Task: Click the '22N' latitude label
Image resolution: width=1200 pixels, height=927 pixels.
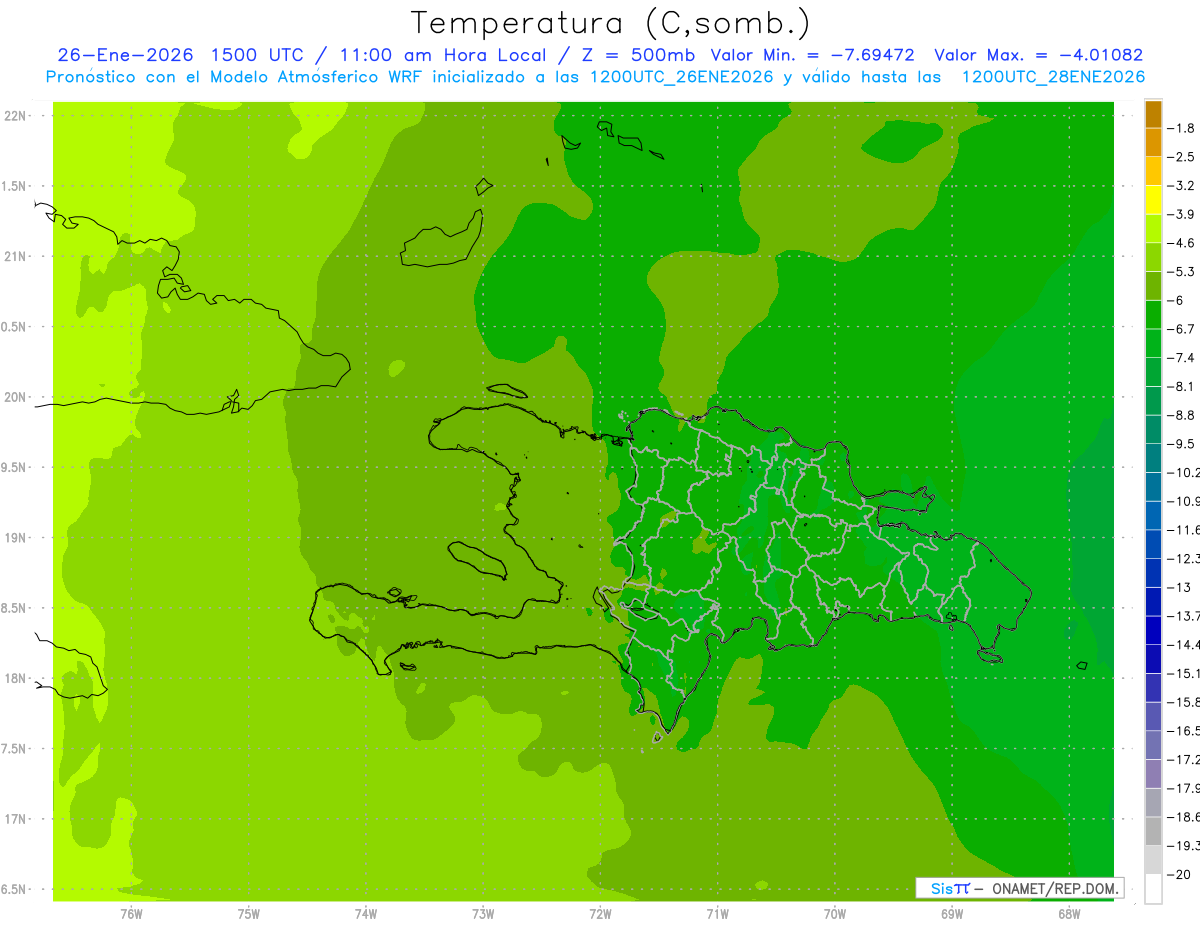Action: pyautogui.click(x=14, y=116)
